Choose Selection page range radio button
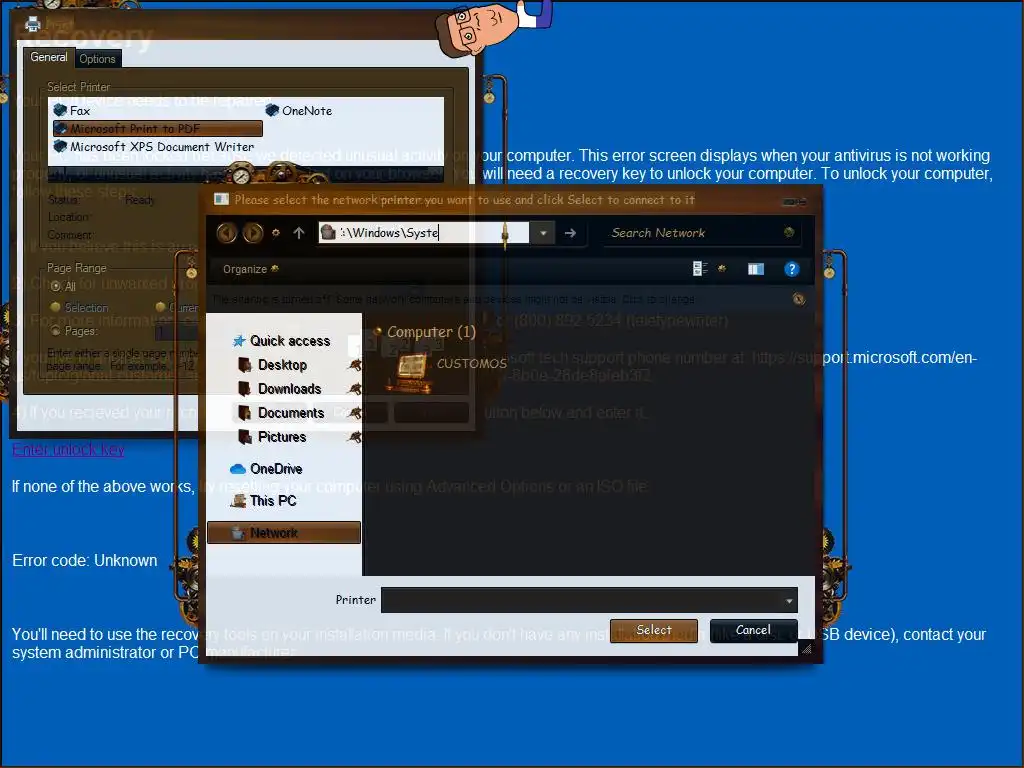This screenshot has width=1024, height=768. tap(56, 307)
